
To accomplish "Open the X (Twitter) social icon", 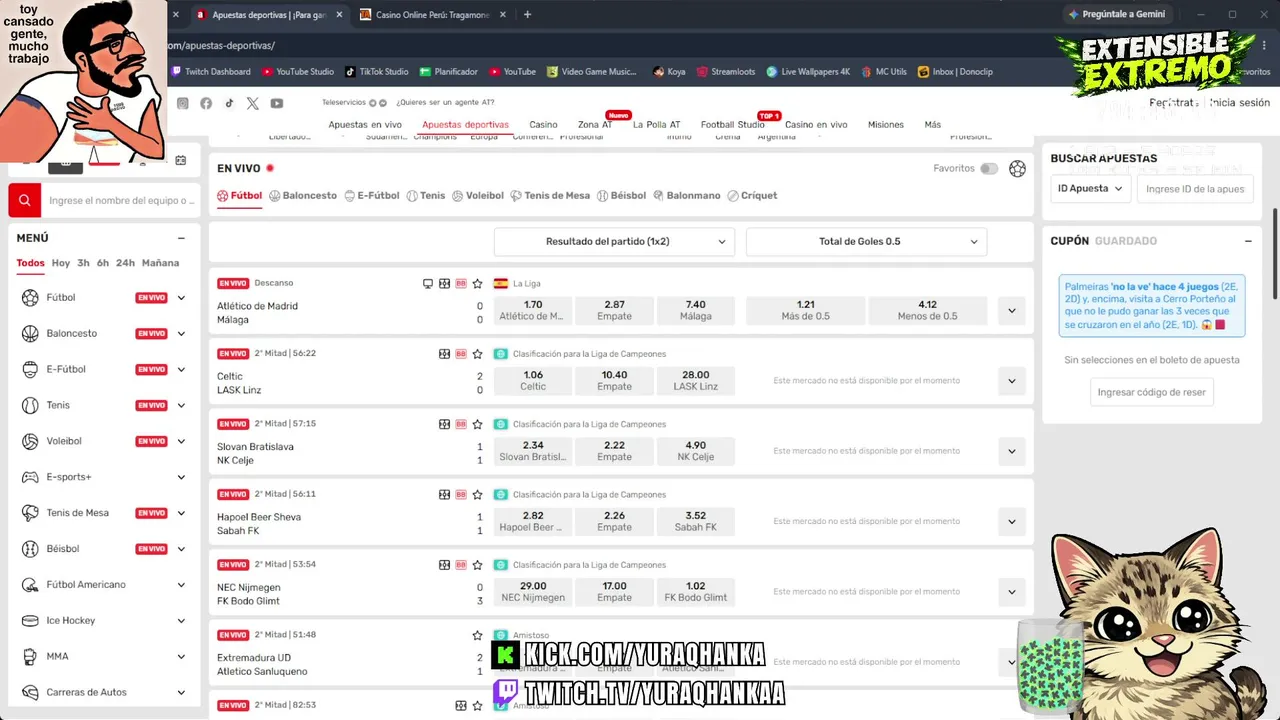I will 252,103.
